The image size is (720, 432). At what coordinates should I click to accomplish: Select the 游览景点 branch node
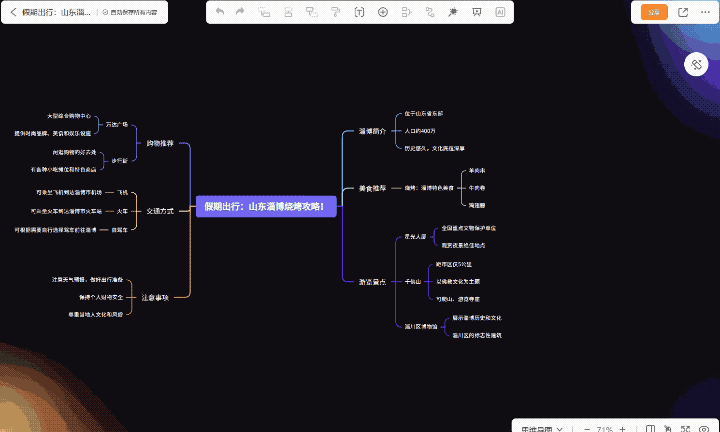point(372,282)
